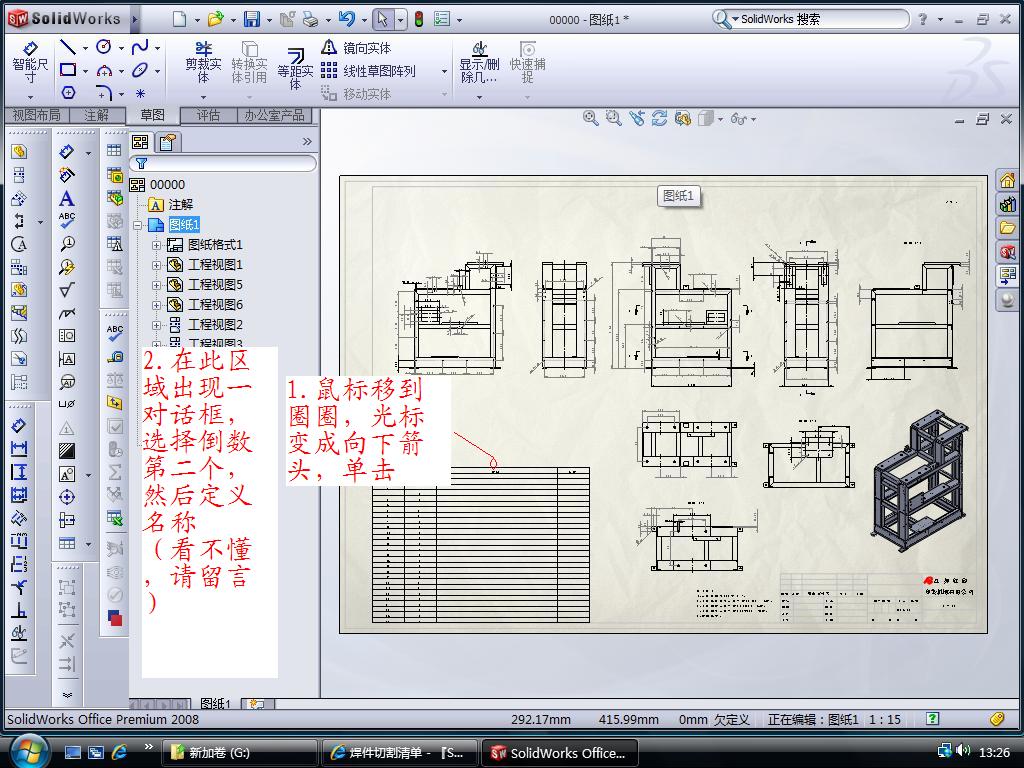Click the Undo icon

tap(346, 19)
